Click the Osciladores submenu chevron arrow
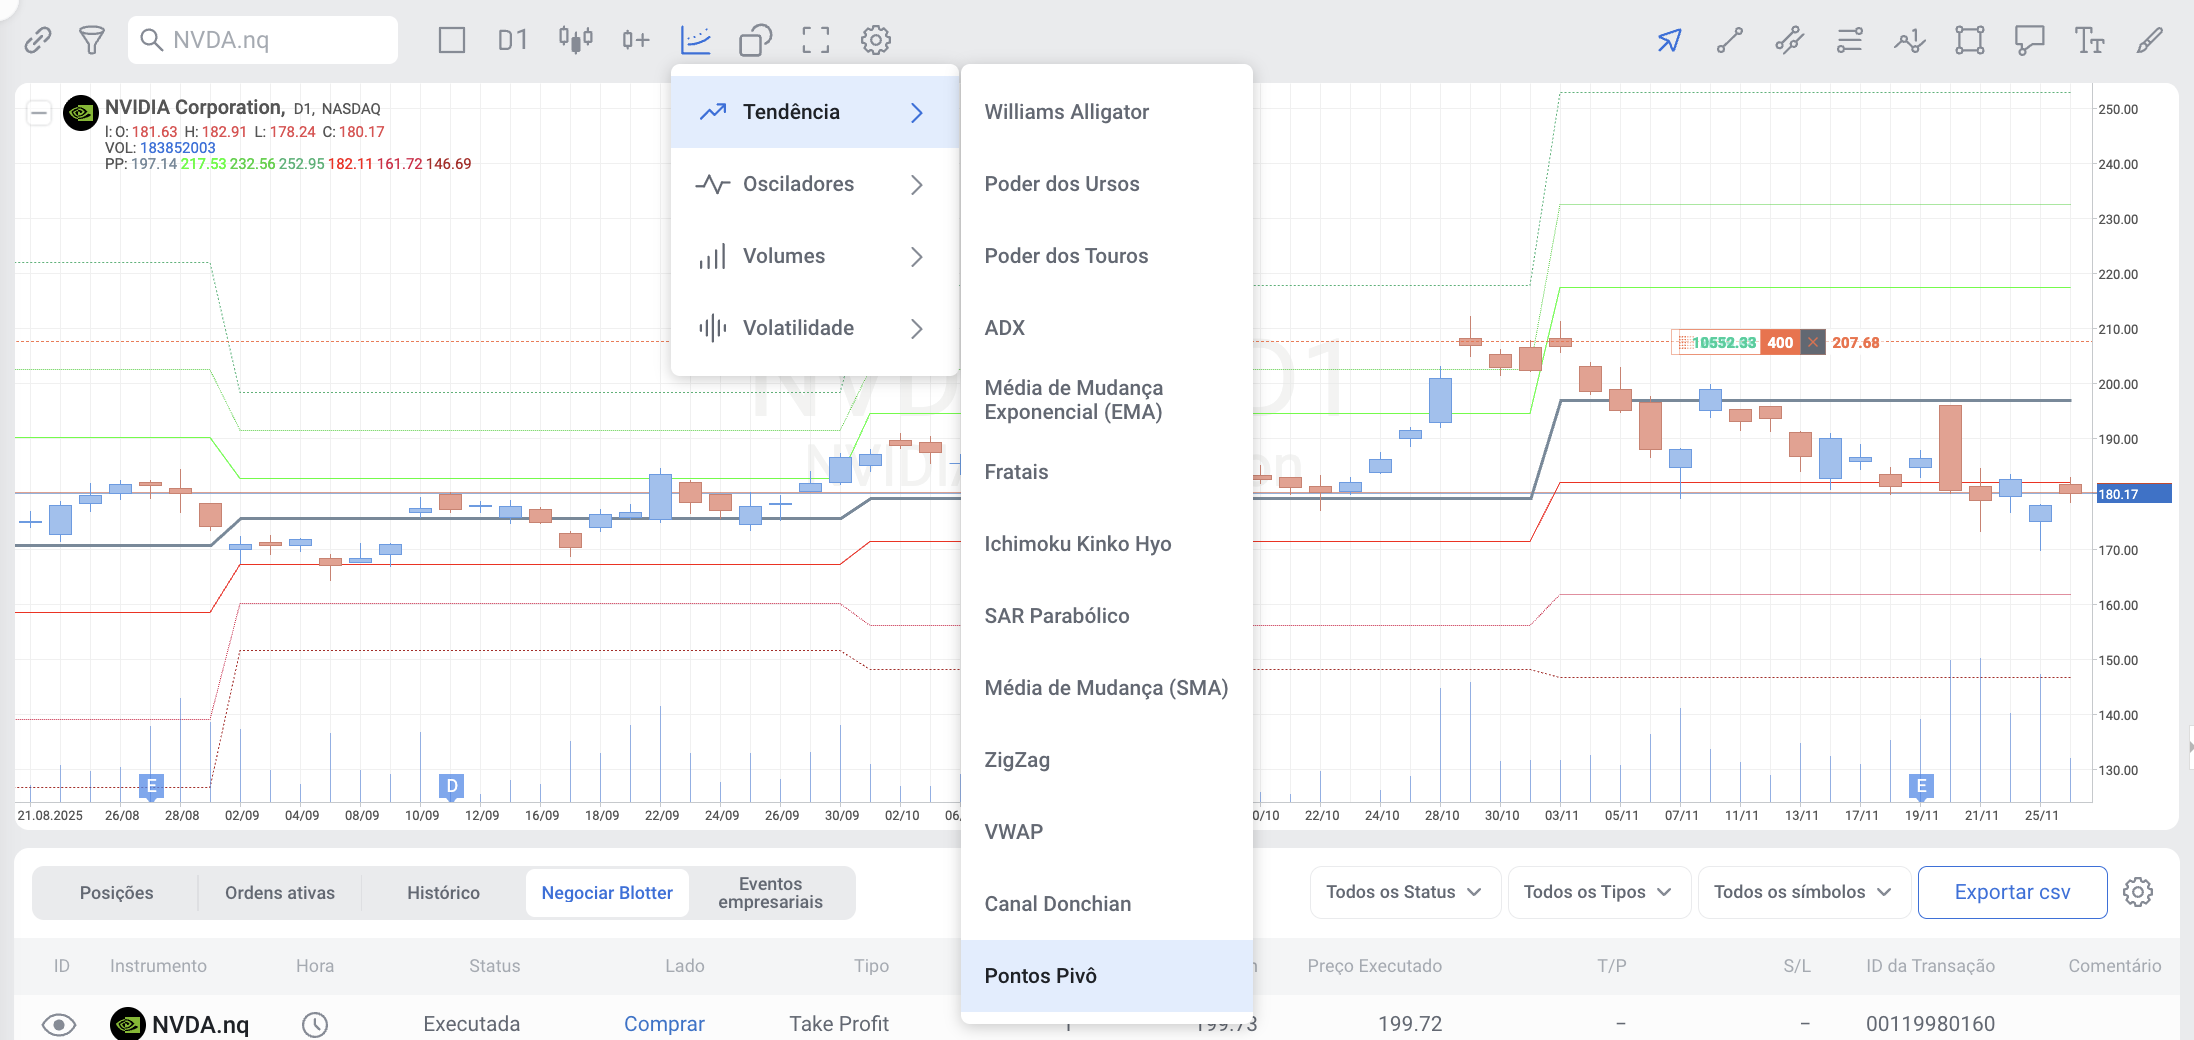 pyautogui.click(x=917, y=184)
